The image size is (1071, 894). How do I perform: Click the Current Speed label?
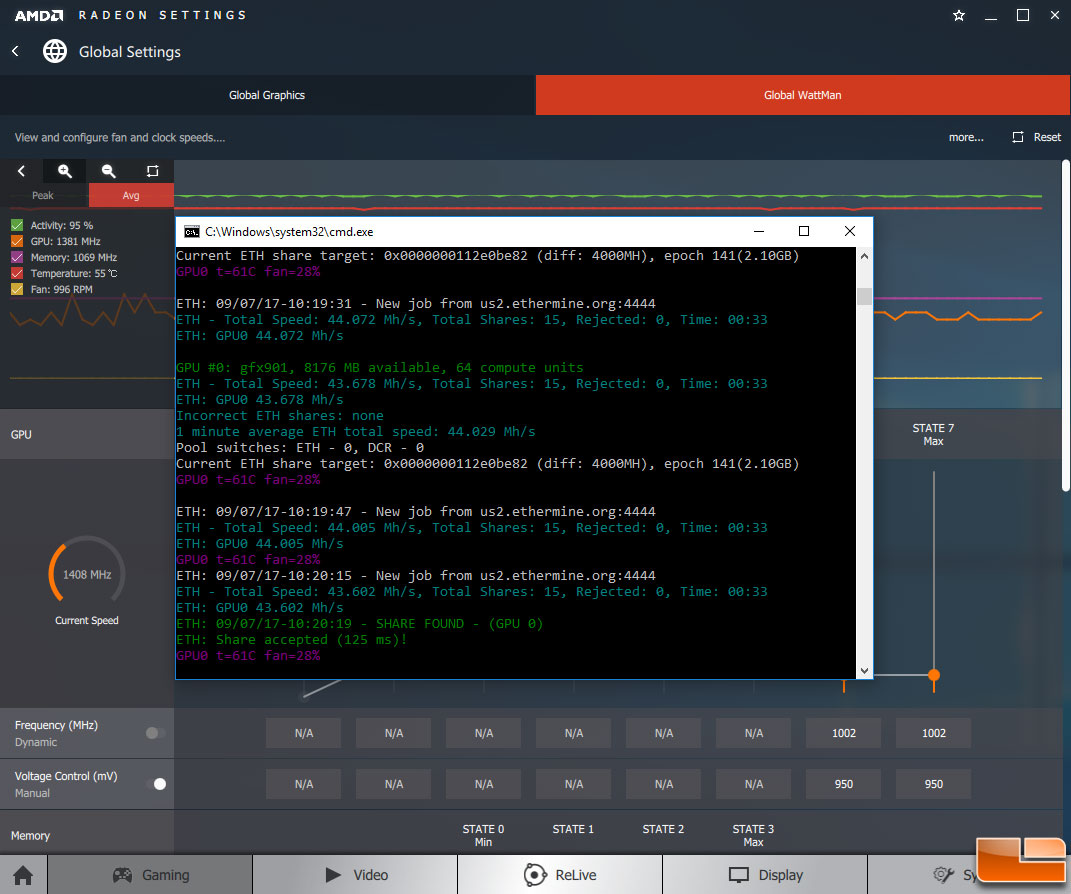coord(87,620)
